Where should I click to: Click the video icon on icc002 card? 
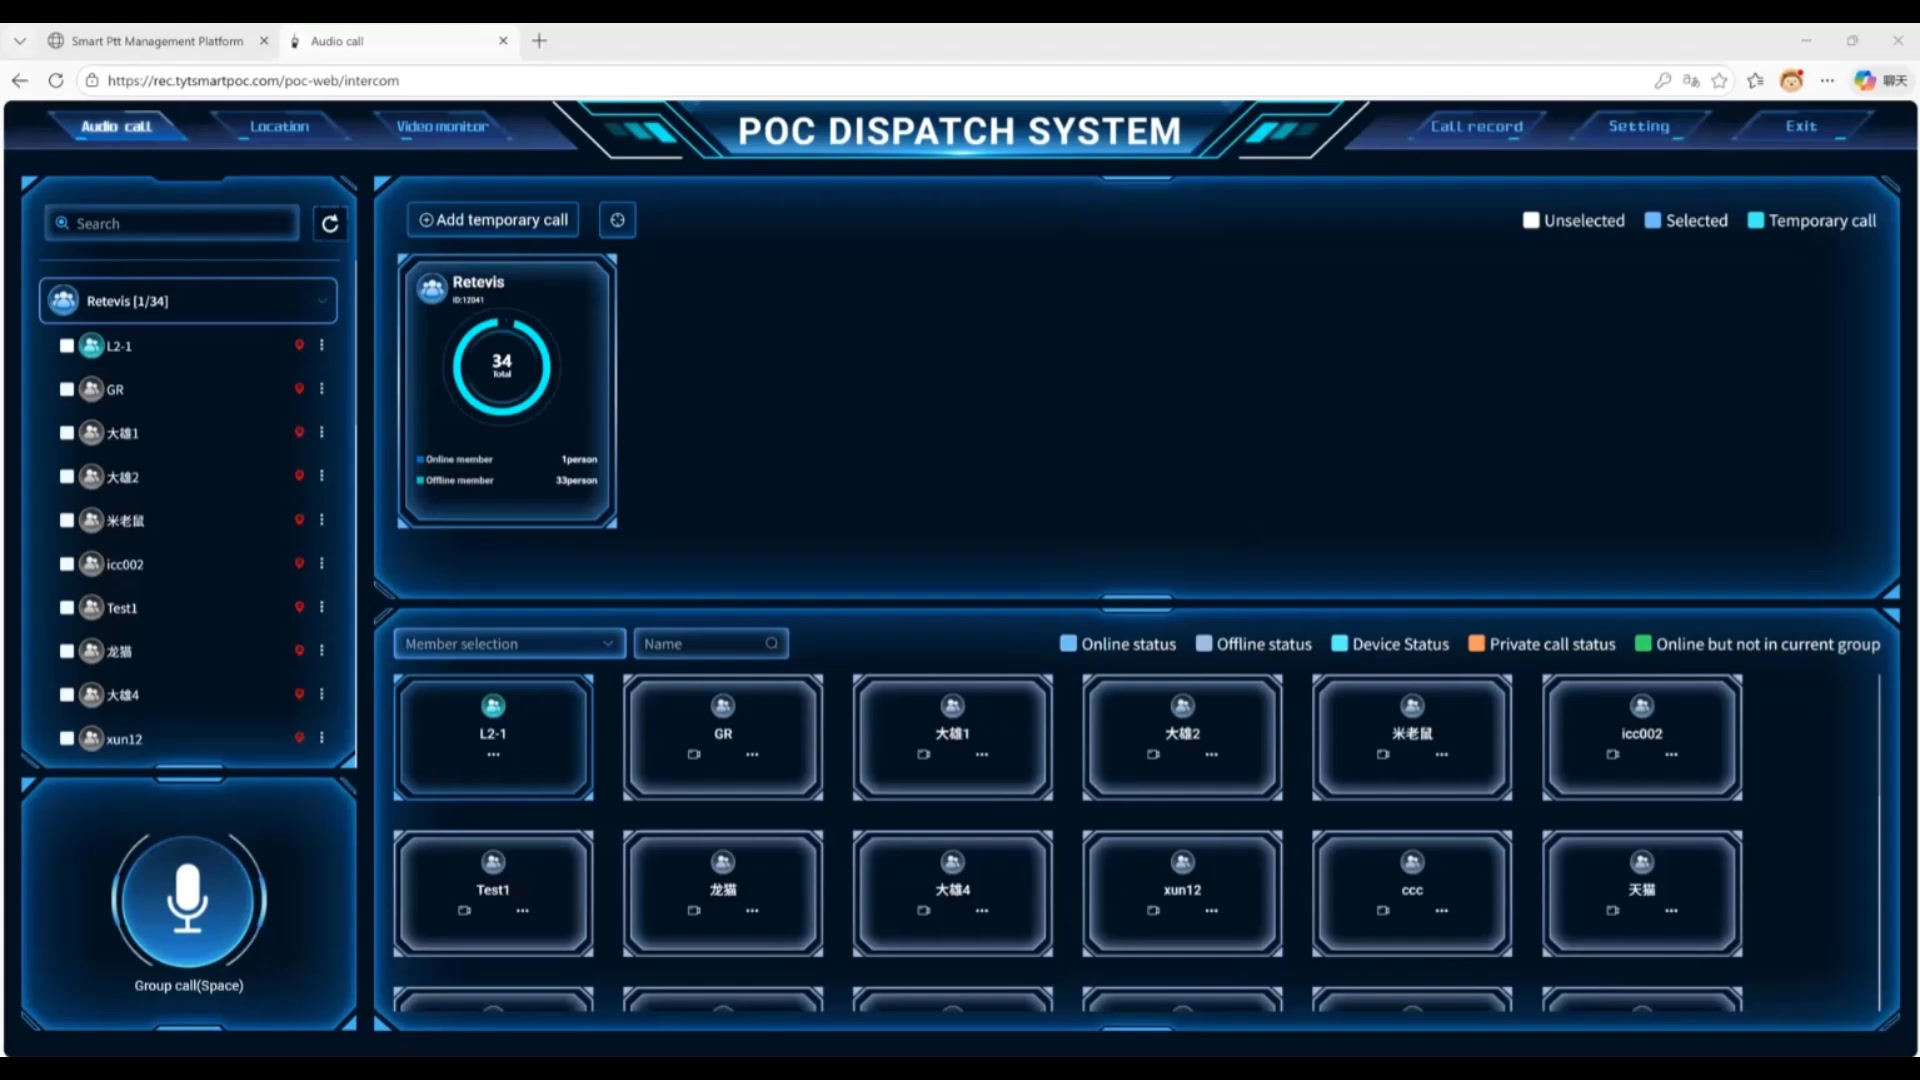point(1613,755)
